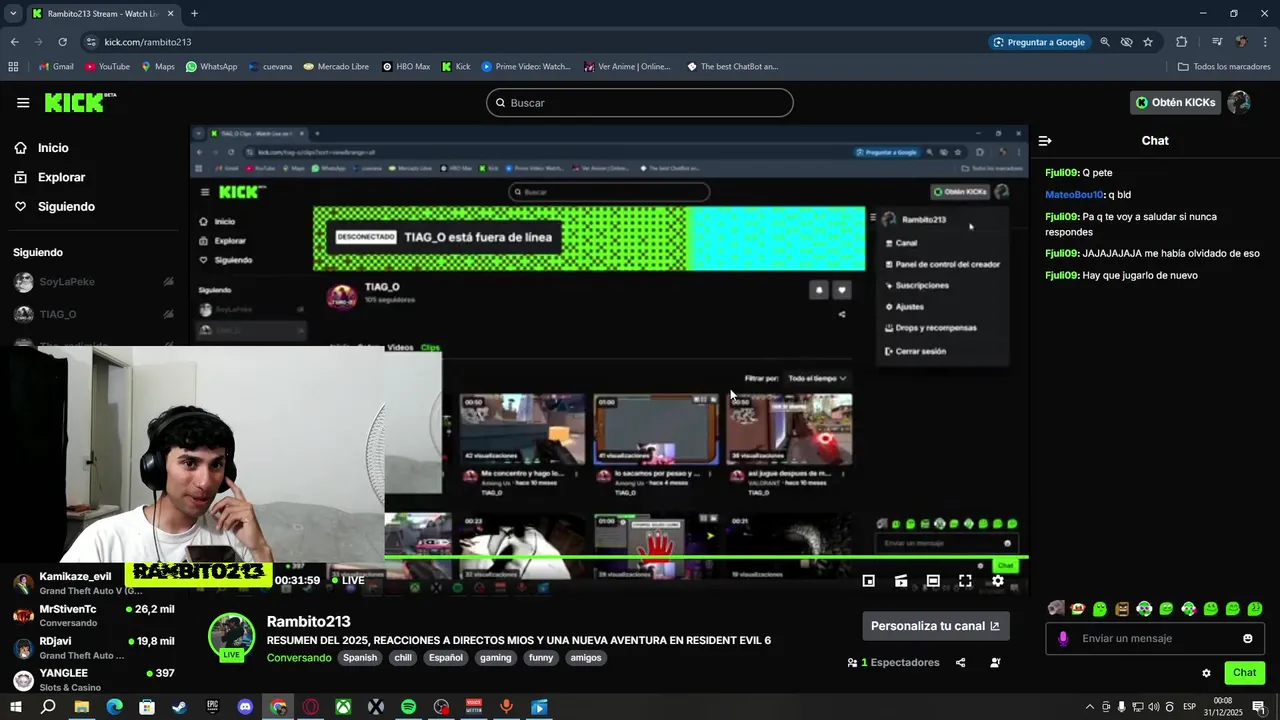Go to Inicio in the Kick sidebar

click(x=41, y=148)
